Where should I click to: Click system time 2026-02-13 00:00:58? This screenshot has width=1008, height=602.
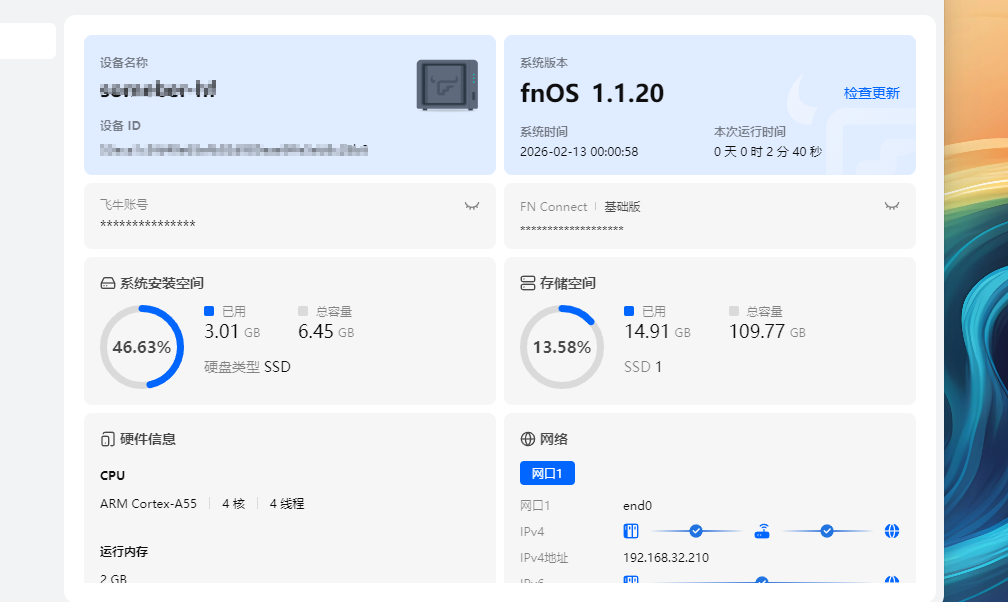pos(579,152)
